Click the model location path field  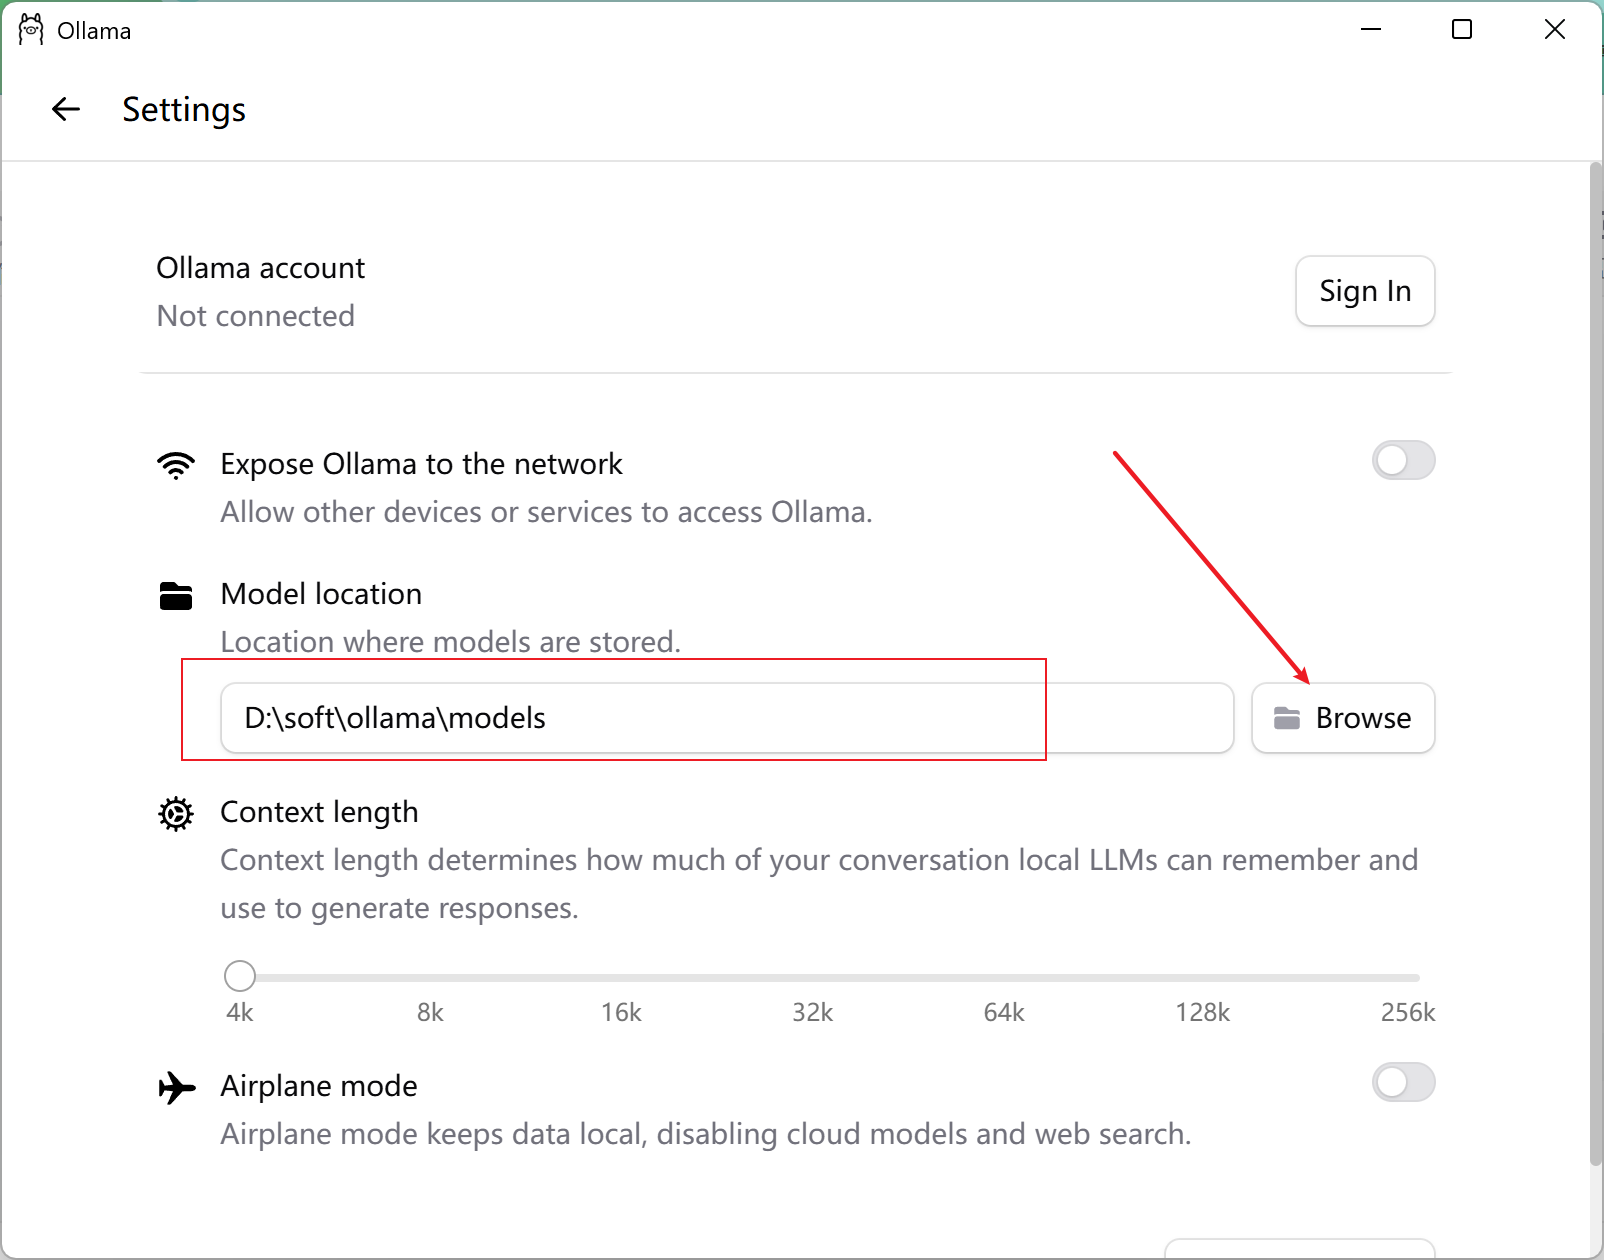[x=727, y=718]
